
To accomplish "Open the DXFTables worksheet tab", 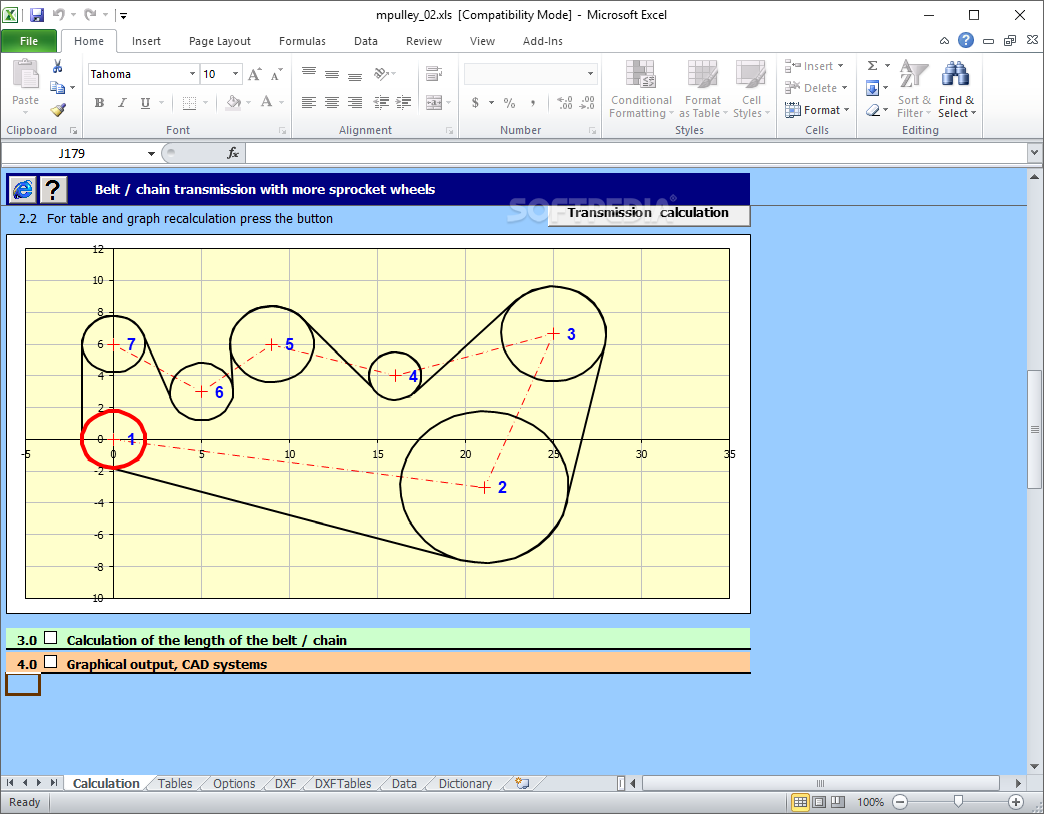I will (343, 783).
